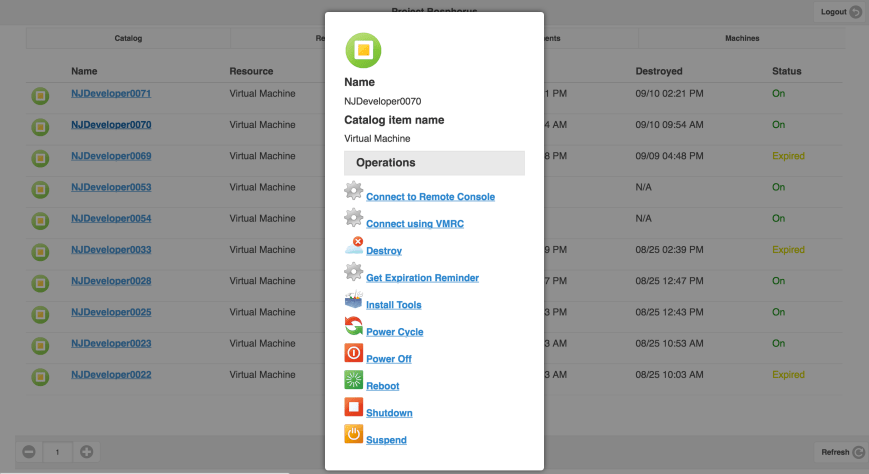Open the Catalog tab
This screenshot has width=869, height=474.
point(128,38)
